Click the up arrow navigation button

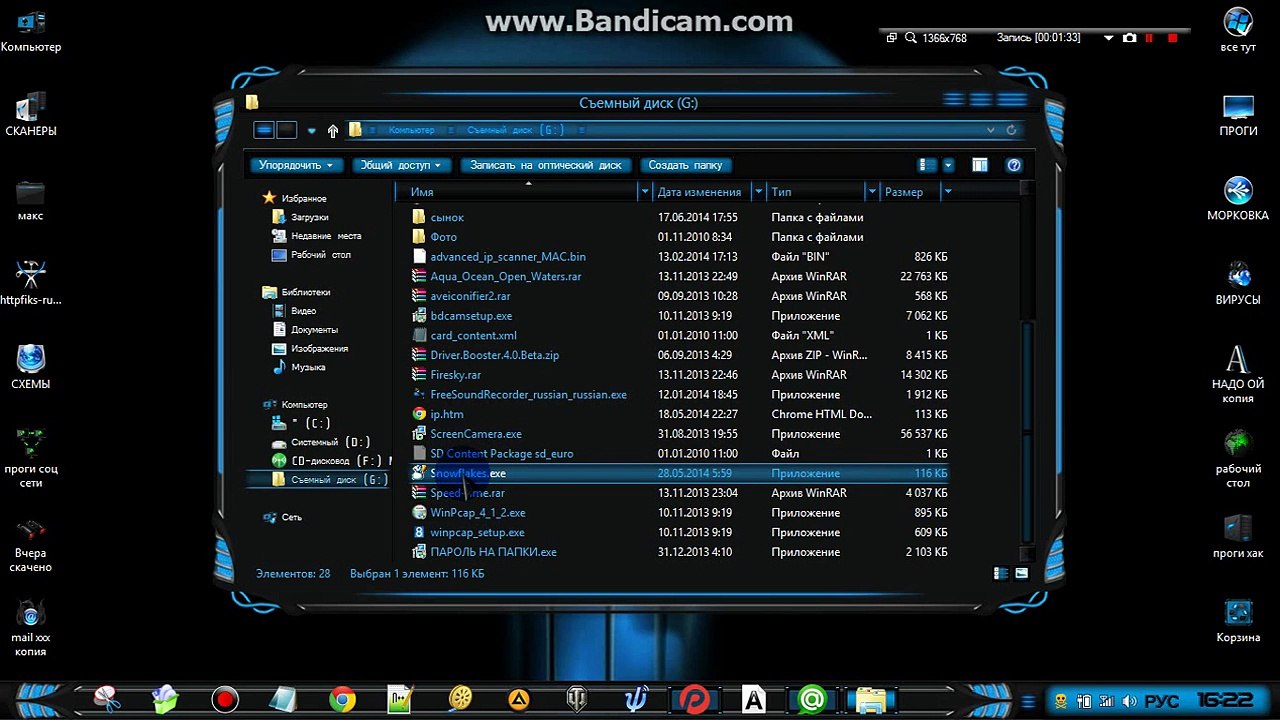point(333,130)
